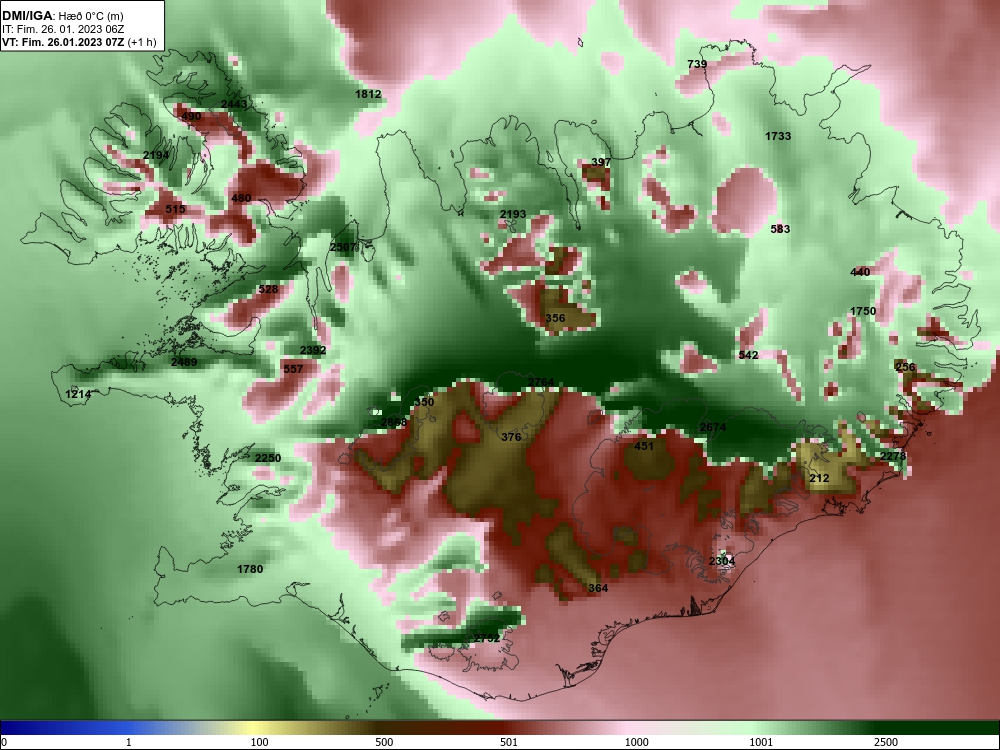Click the map value 2752

click(x=487, y=638)
